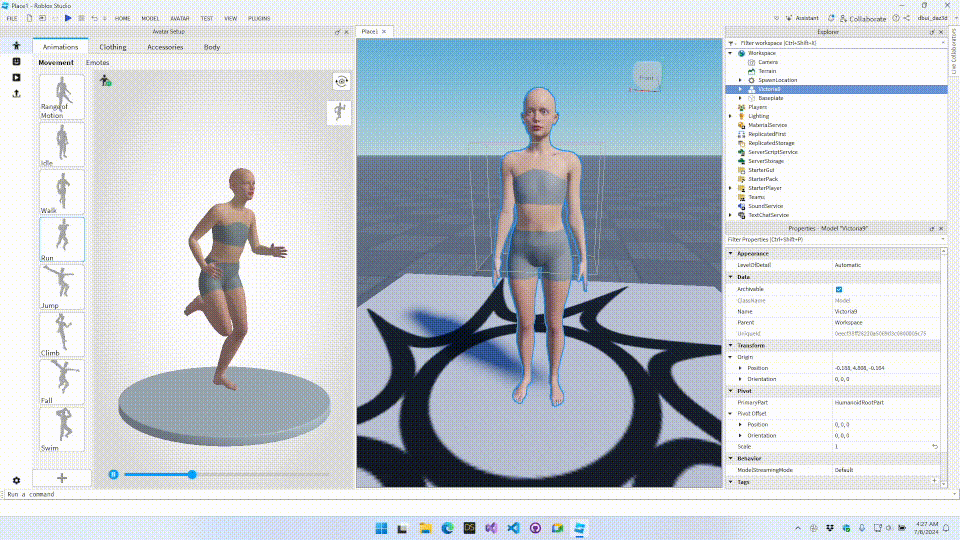Open the Emotes sub-tab
The height and width of the screenshot is (540, 960).
[97, 62]
